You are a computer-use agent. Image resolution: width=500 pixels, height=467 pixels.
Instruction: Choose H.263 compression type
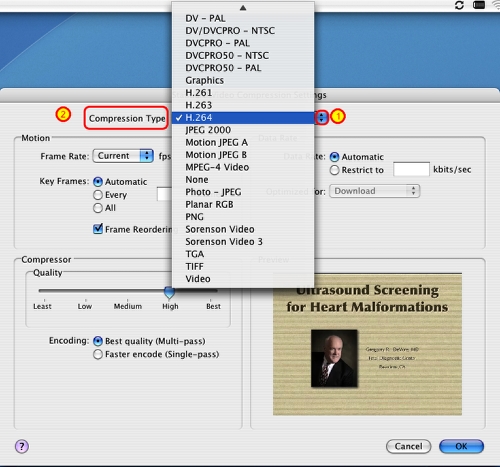[243, 105]
